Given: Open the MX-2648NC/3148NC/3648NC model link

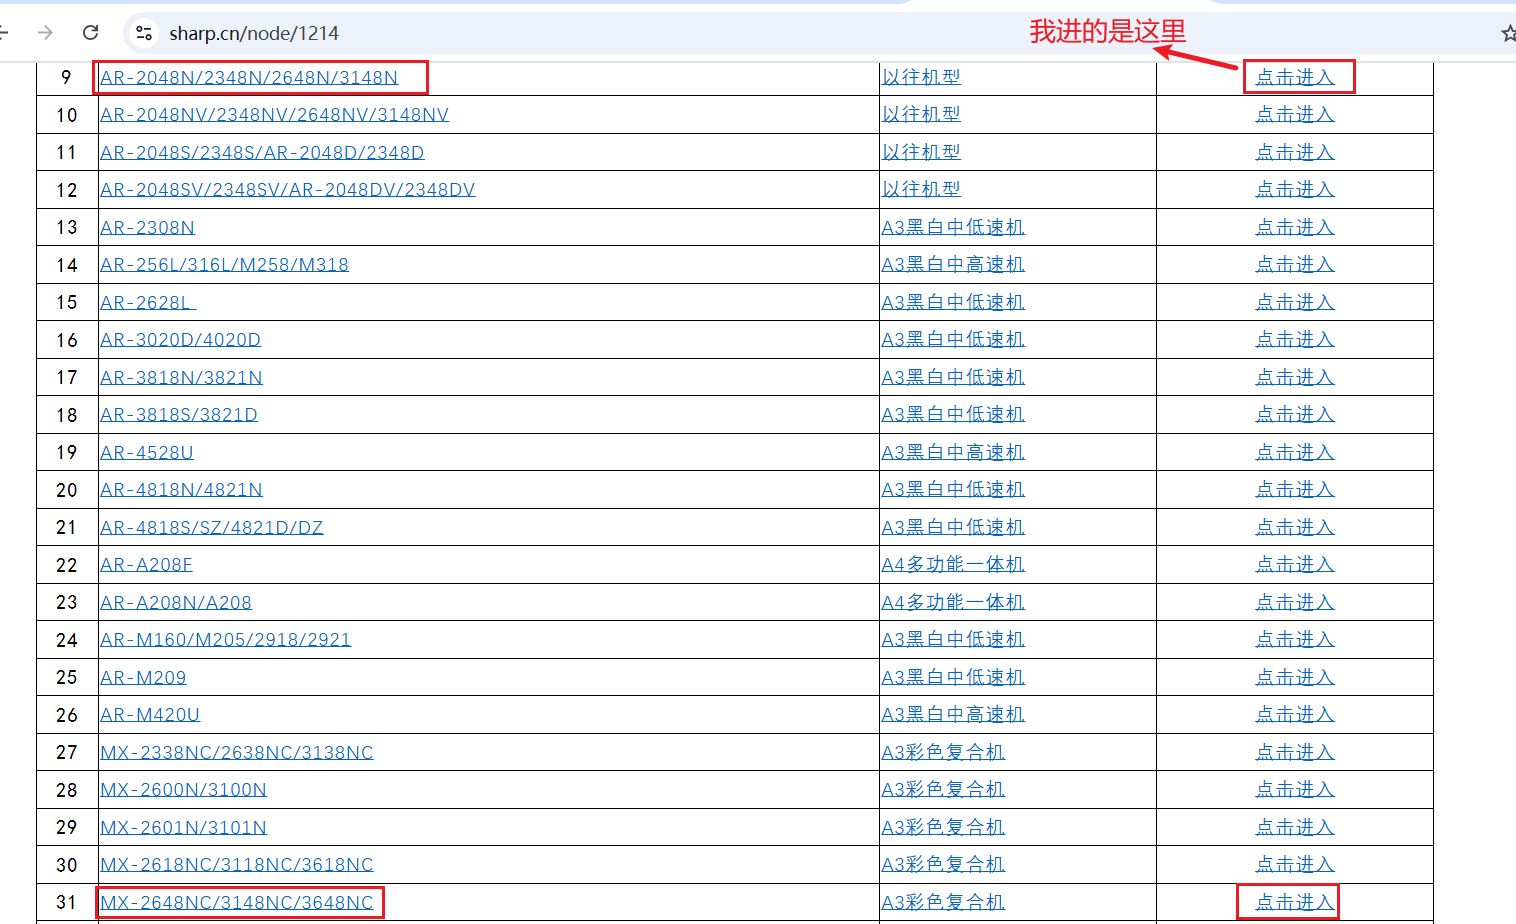Looking at the screenshot, I should pos(237,902).
